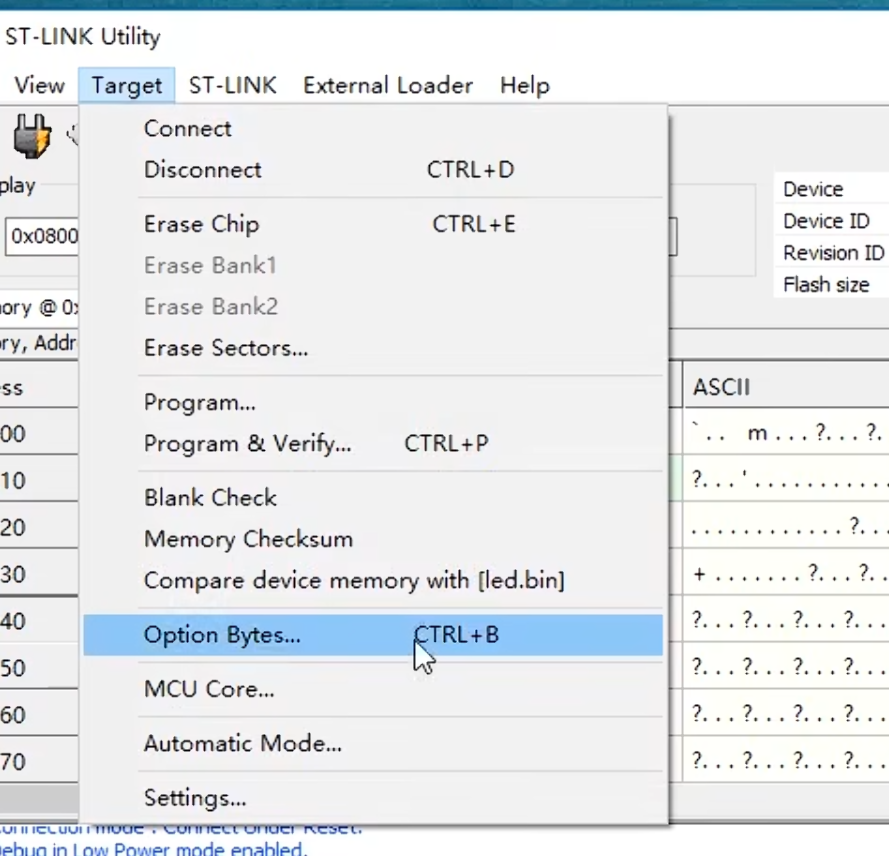Open Erase Sectors... dialog
The image size is (889, 856).
(x=372, y=348)
